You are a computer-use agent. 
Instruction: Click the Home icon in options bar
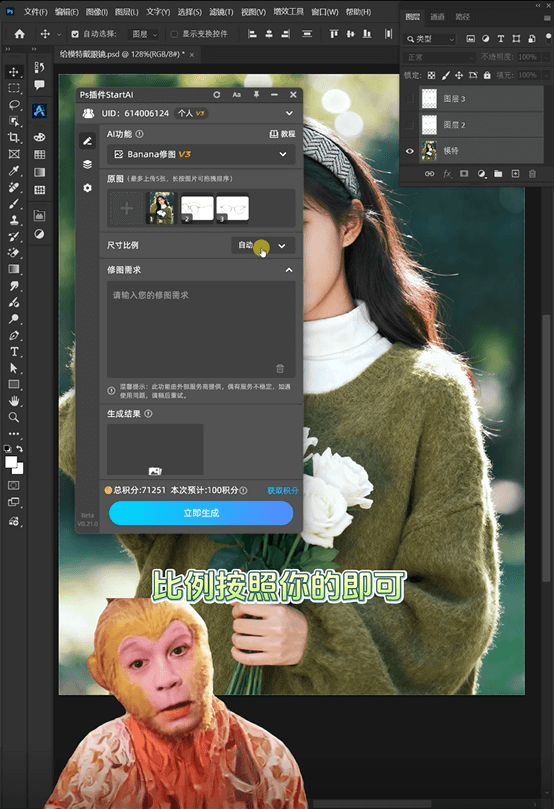(x=20, y=34)
